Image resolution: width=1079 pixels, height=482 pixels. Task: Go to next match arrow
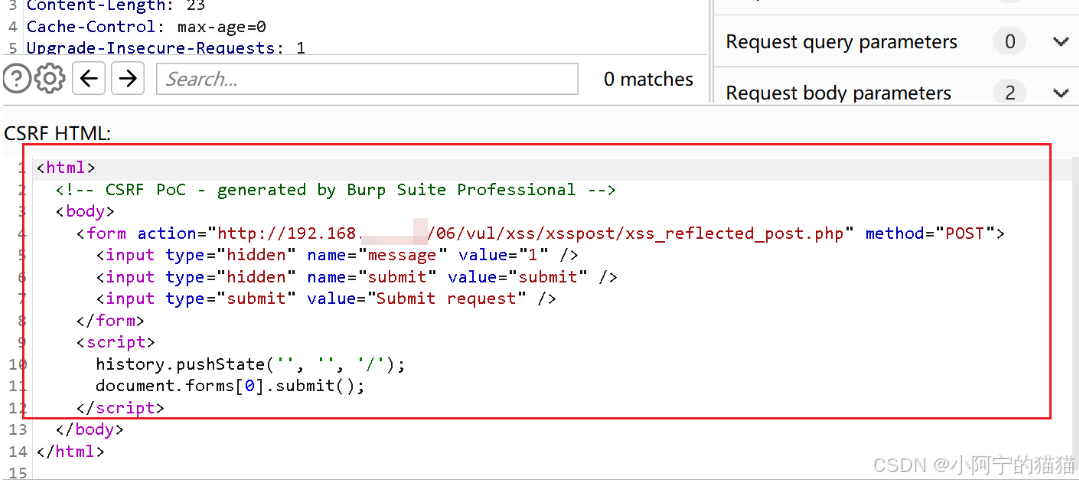tap(127, 78)
